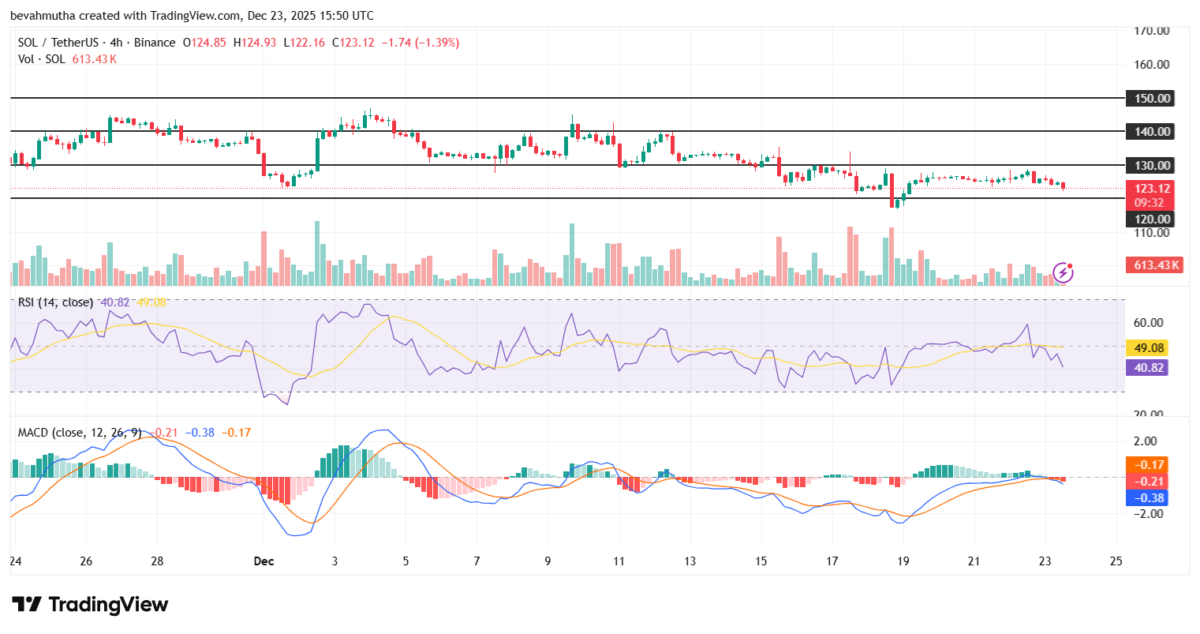
Task: Click the countdown timer 09:32 below price
Action: (1150, 200)
